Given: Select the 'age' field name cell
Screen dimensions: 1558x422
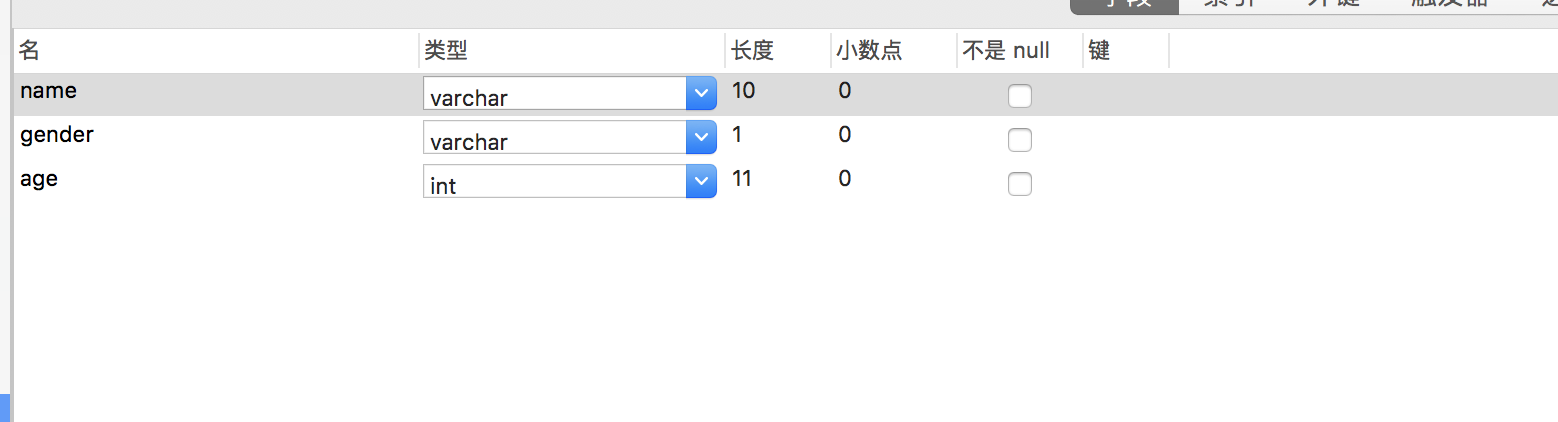Looking at the screenshot, I should [x=39, y=179].
